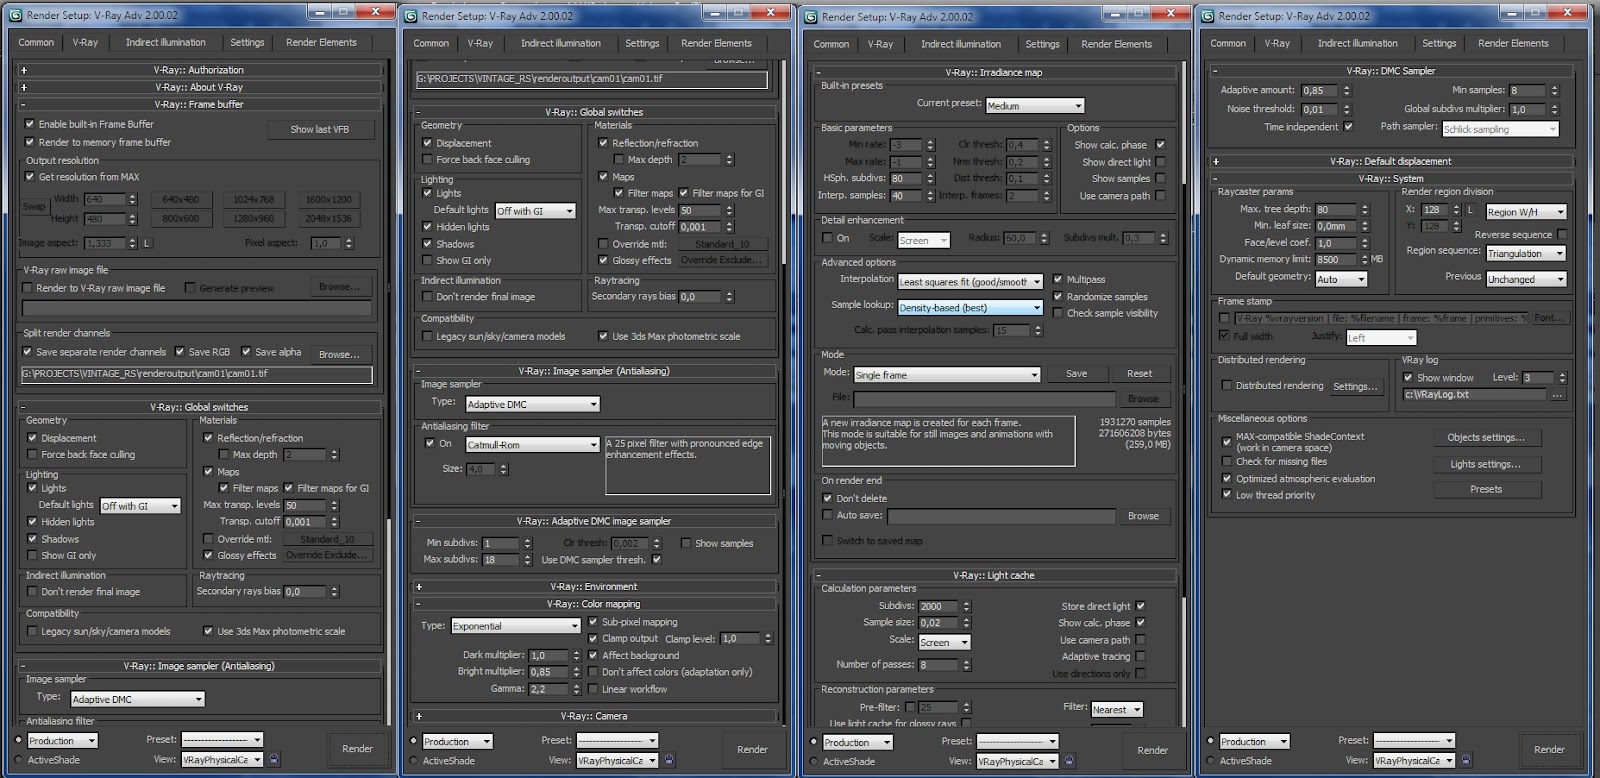
Task: Select the ActiveShade radio button in the leftmost window
Action: [19, 760]
